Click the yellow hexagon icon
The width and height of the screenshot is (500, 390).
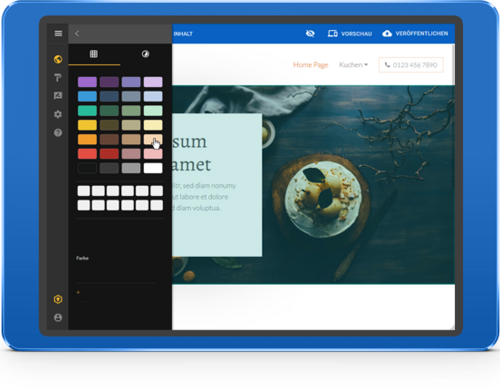tap(58, 299)
